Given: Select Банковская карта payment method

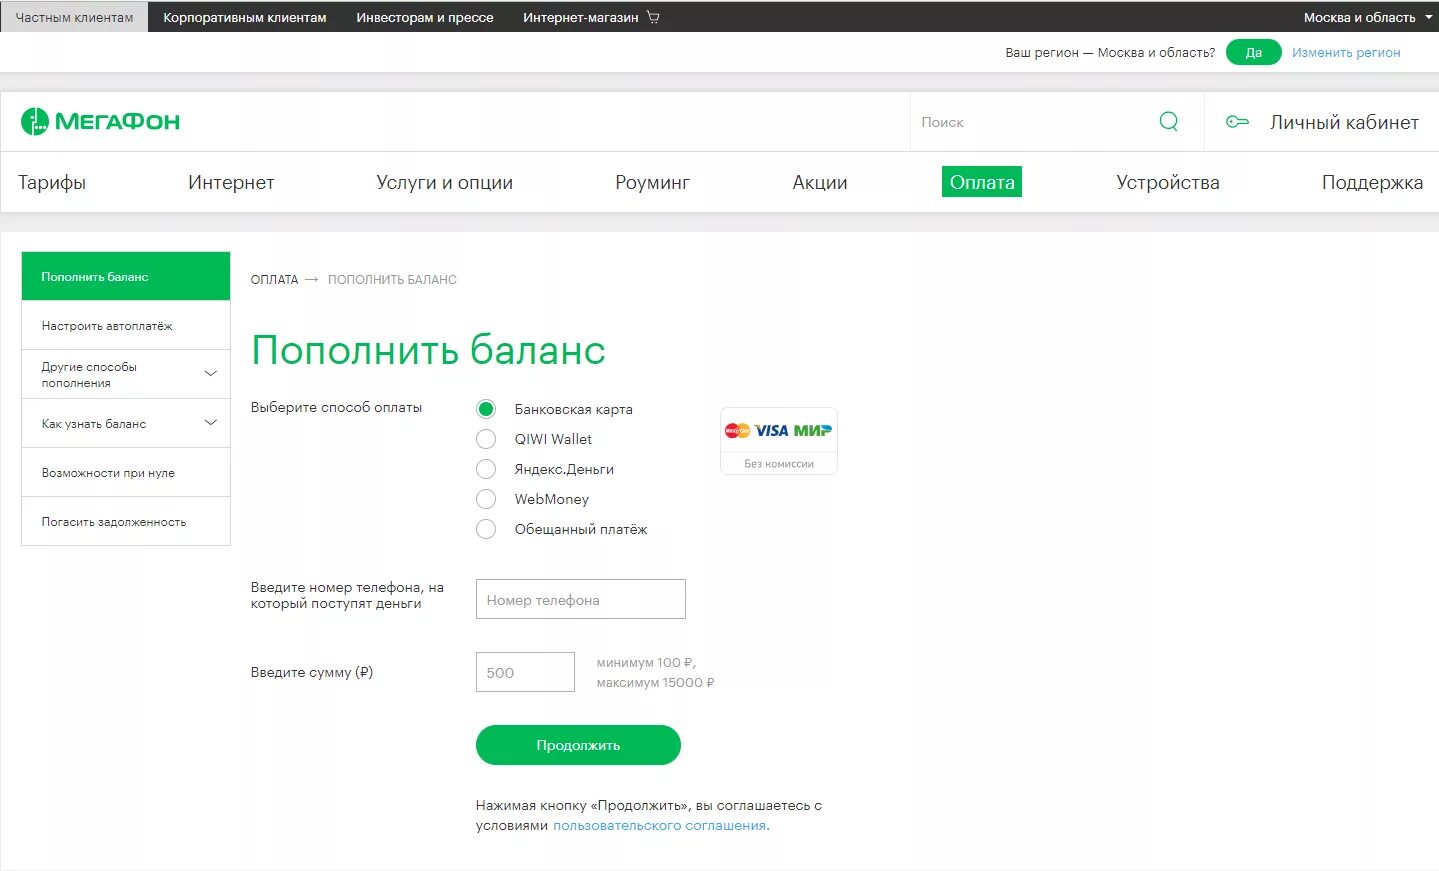Looking at the screenshot, I should pos(486,409).
